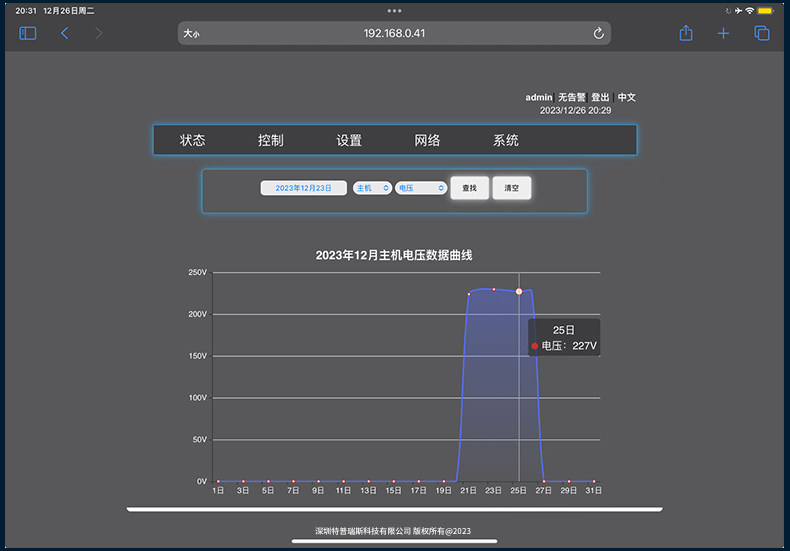Expand the 电压 parameter dropdown
This screenshot has width=790, height=551.
tap(420, 188)
